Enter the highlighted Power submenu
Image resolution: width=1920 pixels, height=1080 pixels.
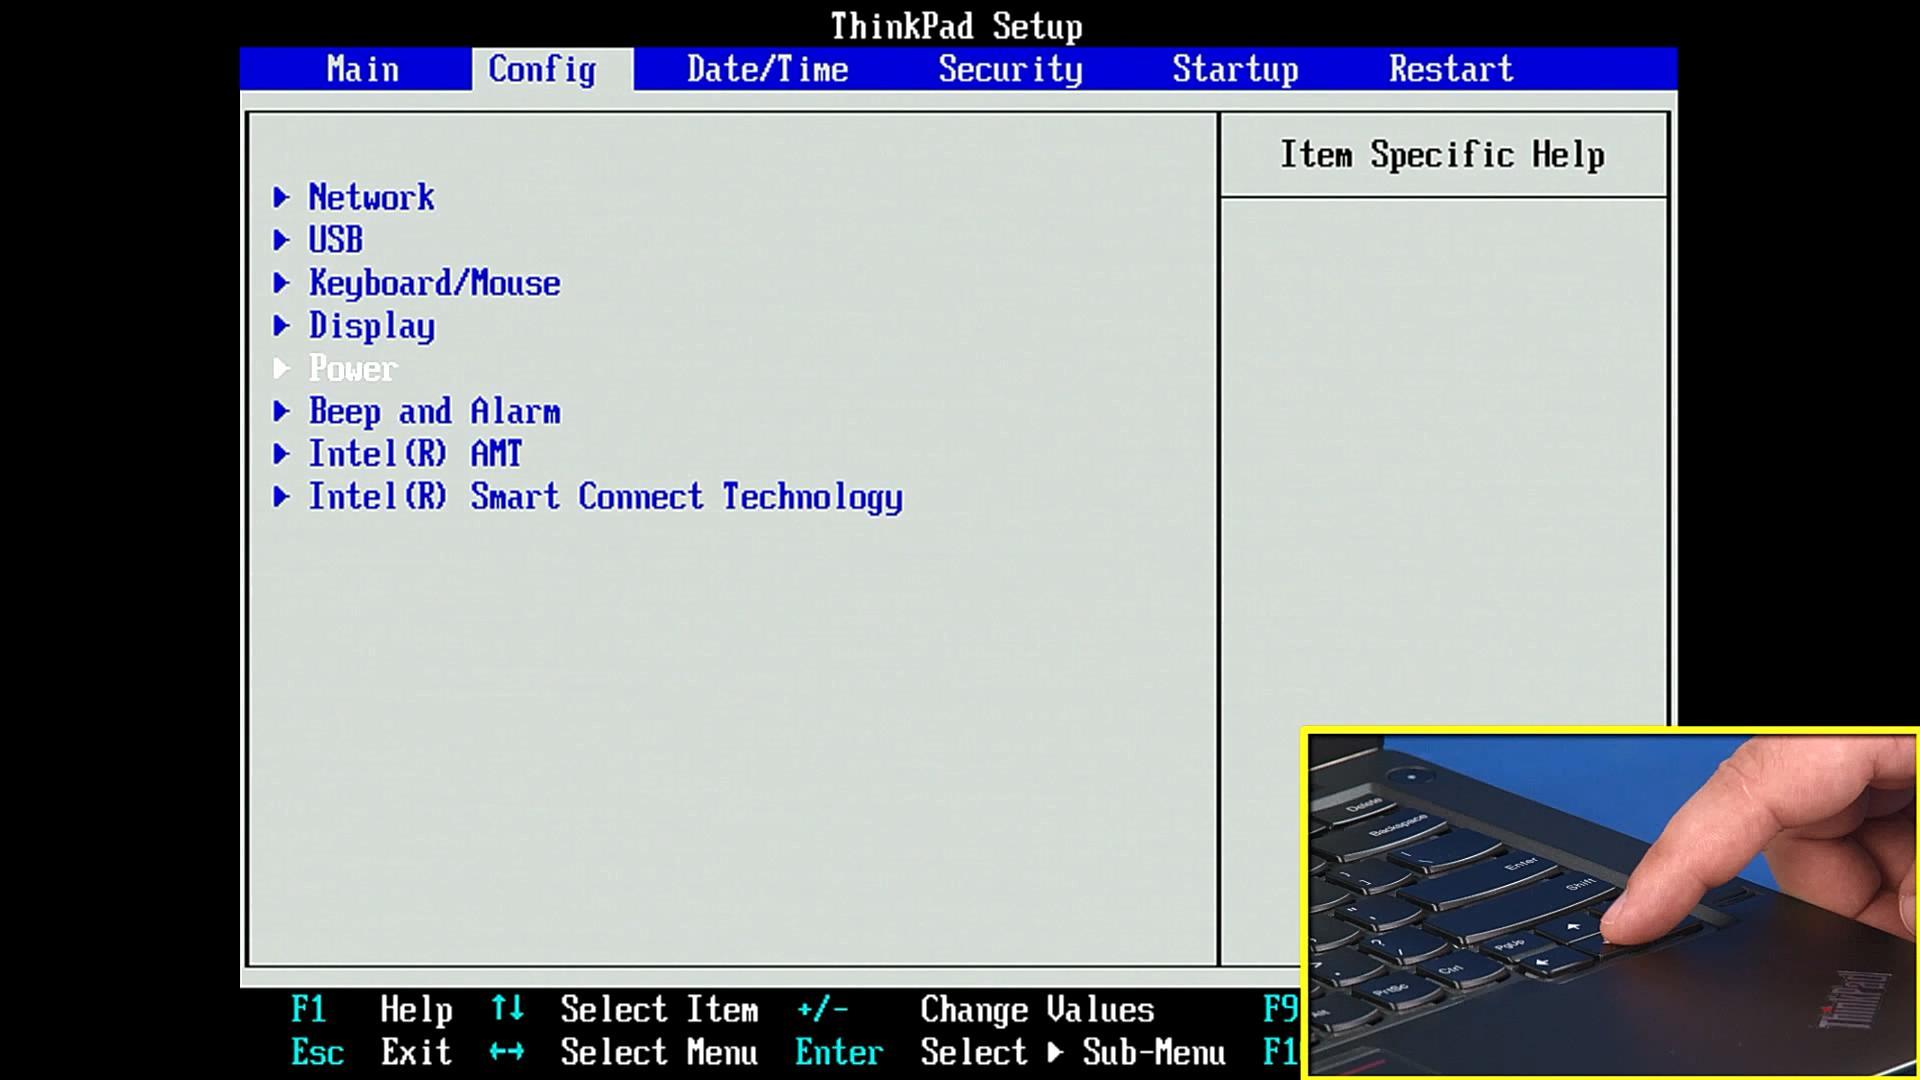point(353,369)
